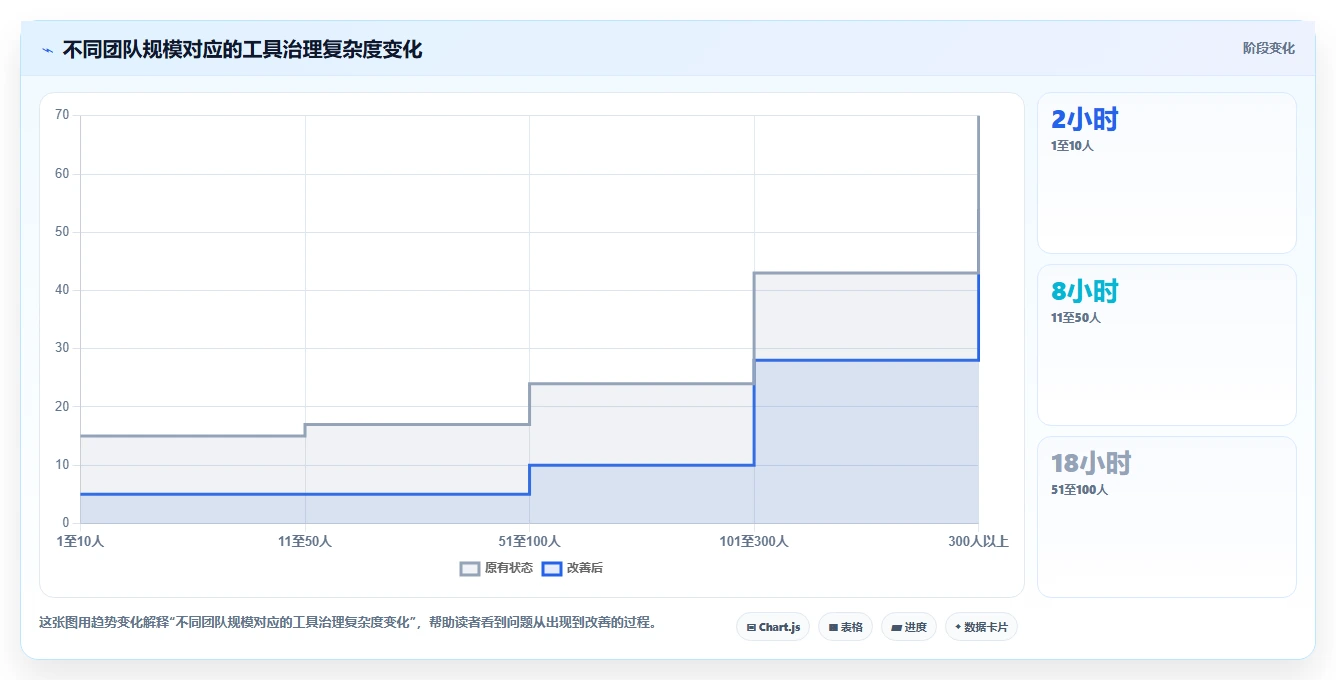Click the 11至50人 x-axis label
The height and width of the screenshot is (680, 1336).
(x=305, y=541)
